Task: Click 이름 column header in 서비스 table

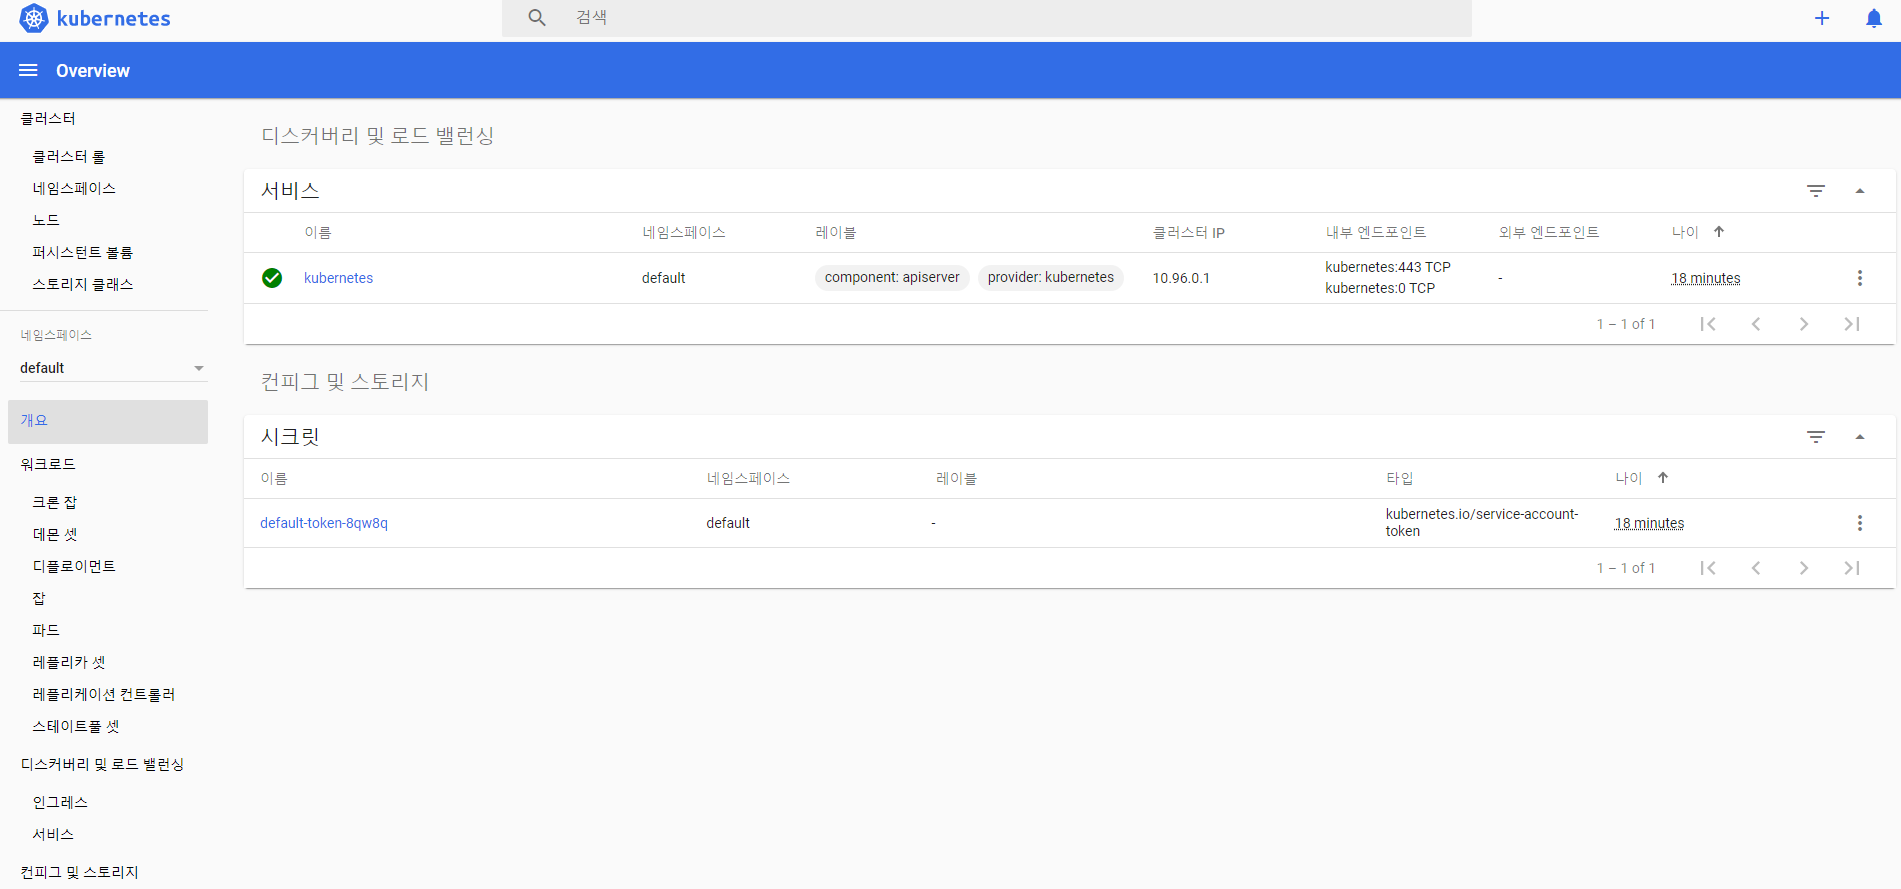Action: (318, 232)
